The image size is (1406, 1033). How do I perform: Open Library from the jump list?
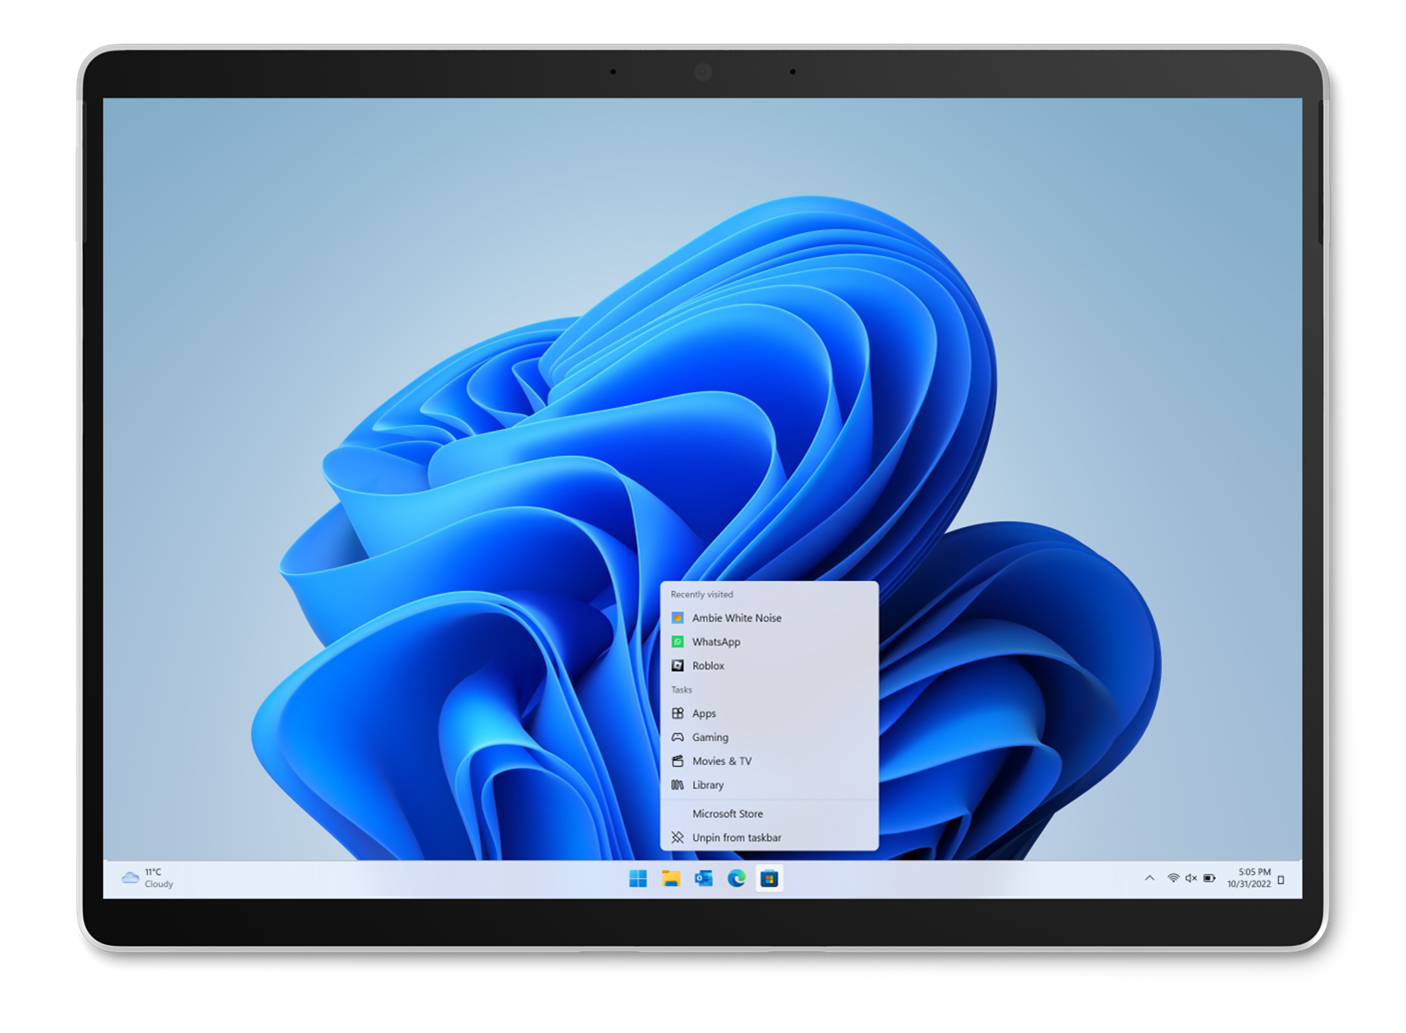click(x=707, y=785)
